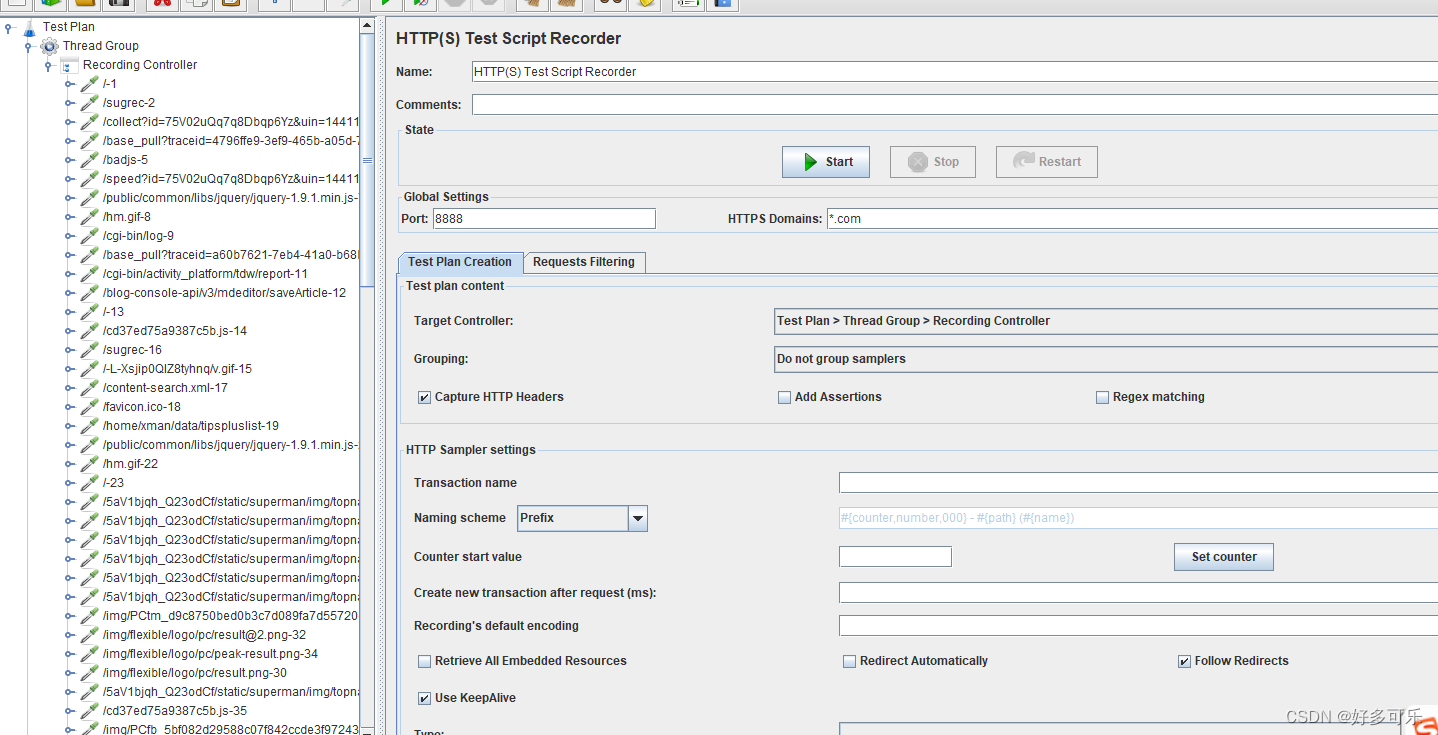
Task: Enable the Regex matching checkbox
Action: pyautogui.click(x=1102, y=397)
